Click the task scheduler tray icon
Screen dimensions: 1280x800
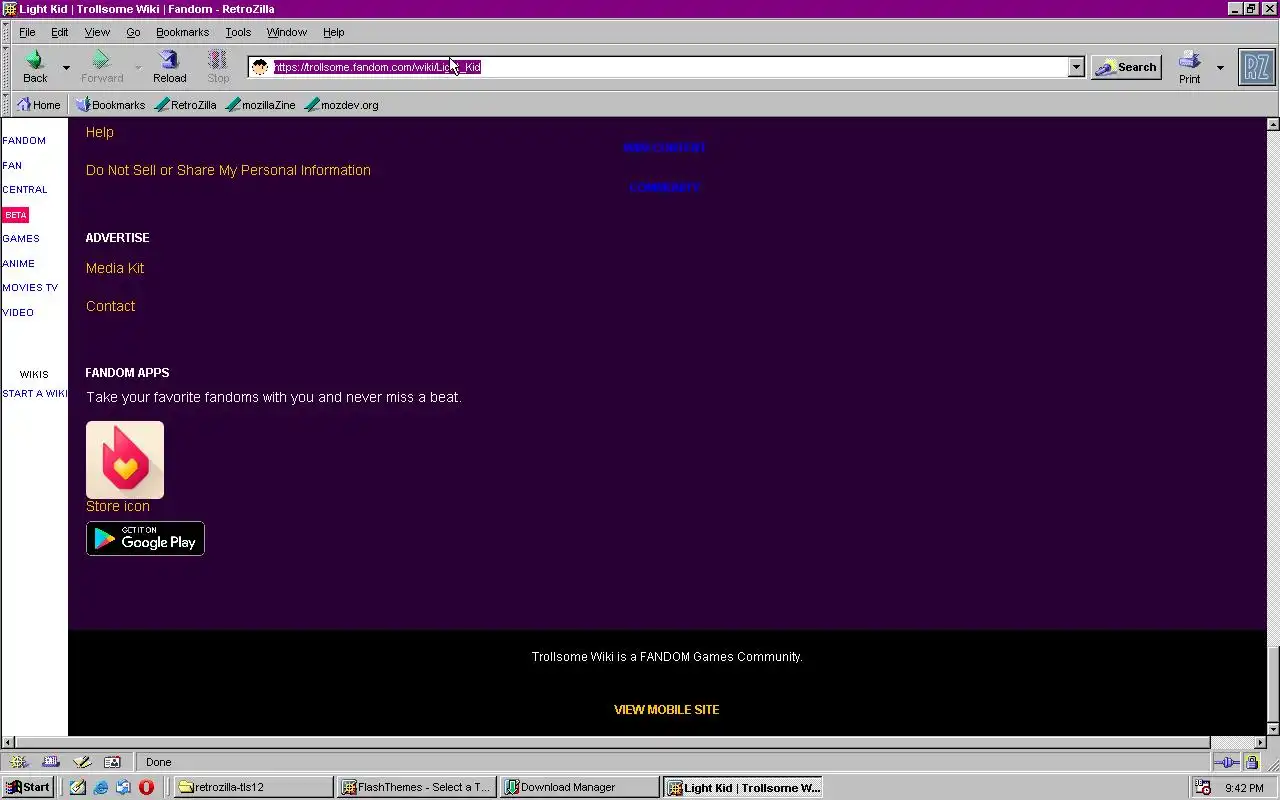[1203, 787]
